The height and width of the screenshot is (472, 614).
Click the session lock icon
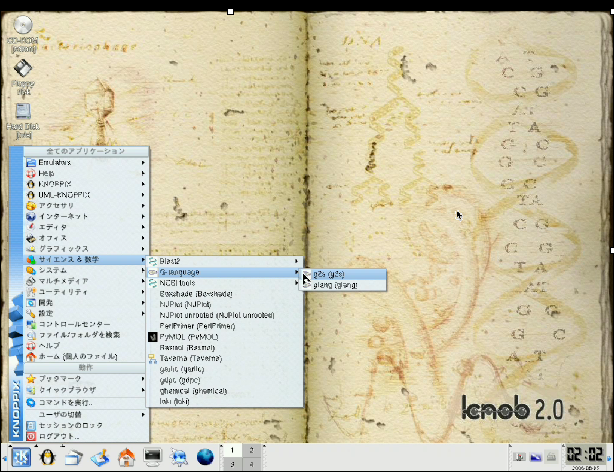pos(31,425)
